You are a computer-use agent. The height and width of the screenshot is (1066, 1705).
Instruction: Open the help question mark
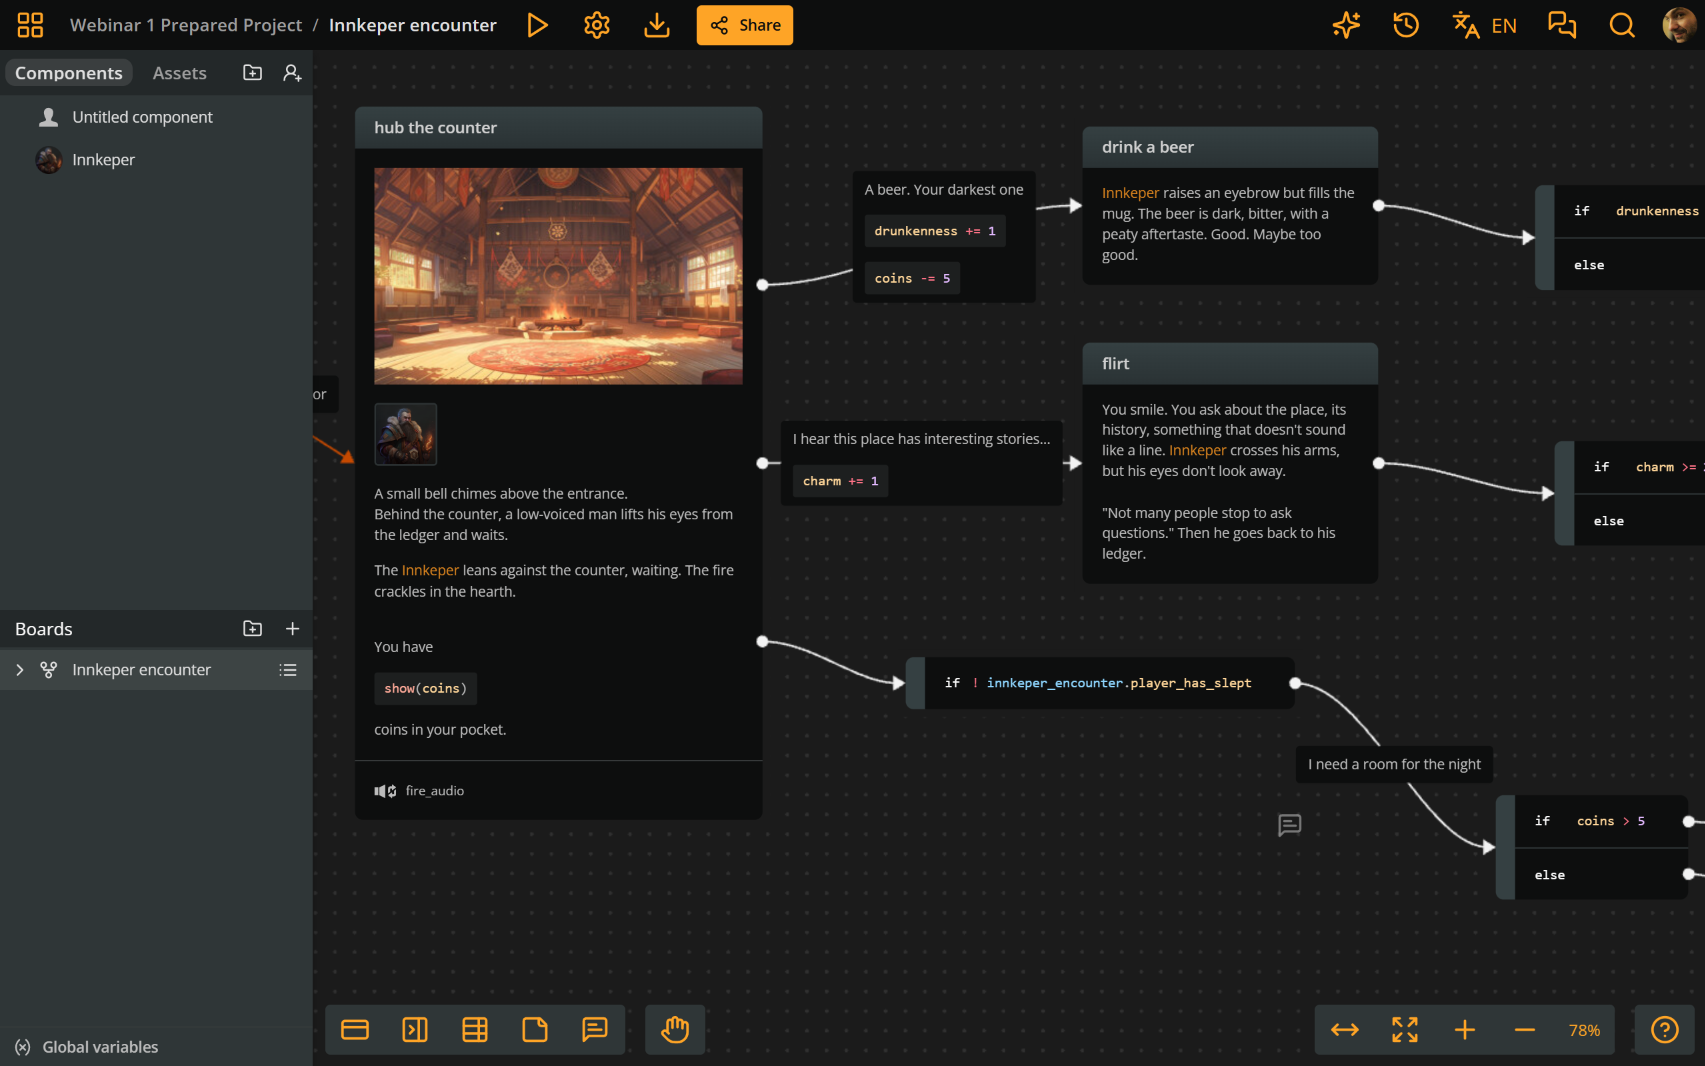point(1665,1030)
